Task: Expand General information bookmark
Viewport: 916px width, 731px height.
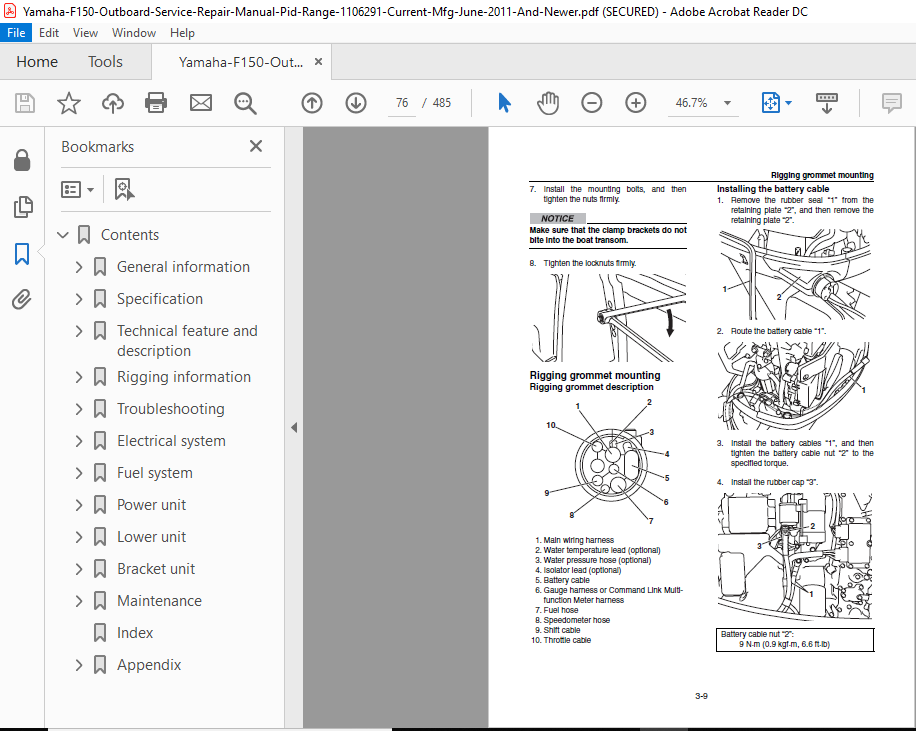Action: [x=79, y=267]
